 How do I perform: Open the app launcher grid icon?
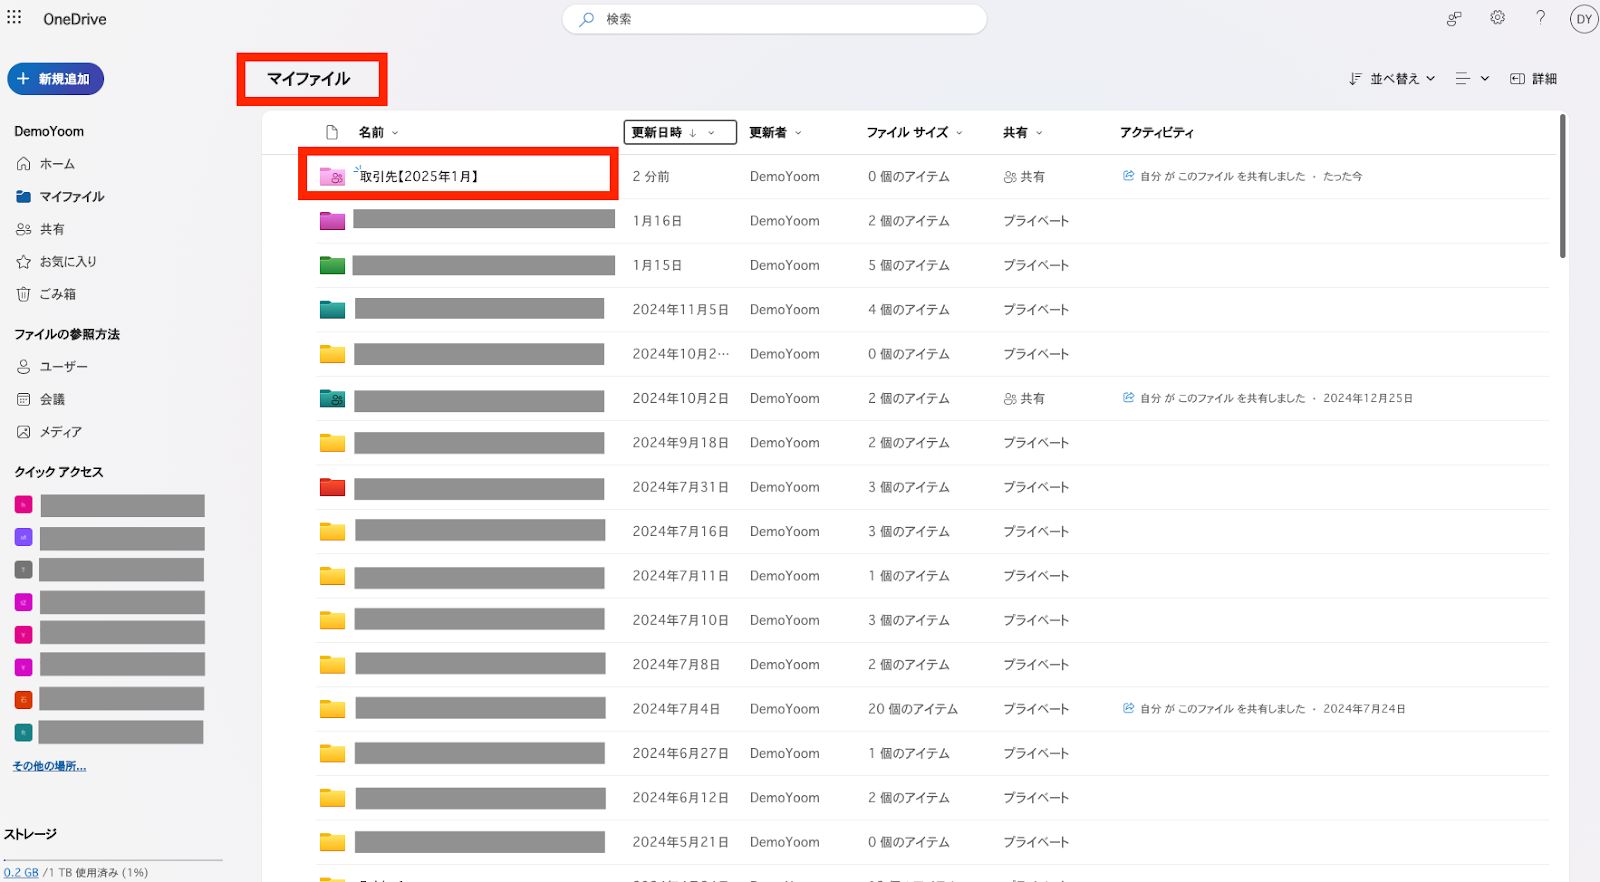click(x=14, y=17)
